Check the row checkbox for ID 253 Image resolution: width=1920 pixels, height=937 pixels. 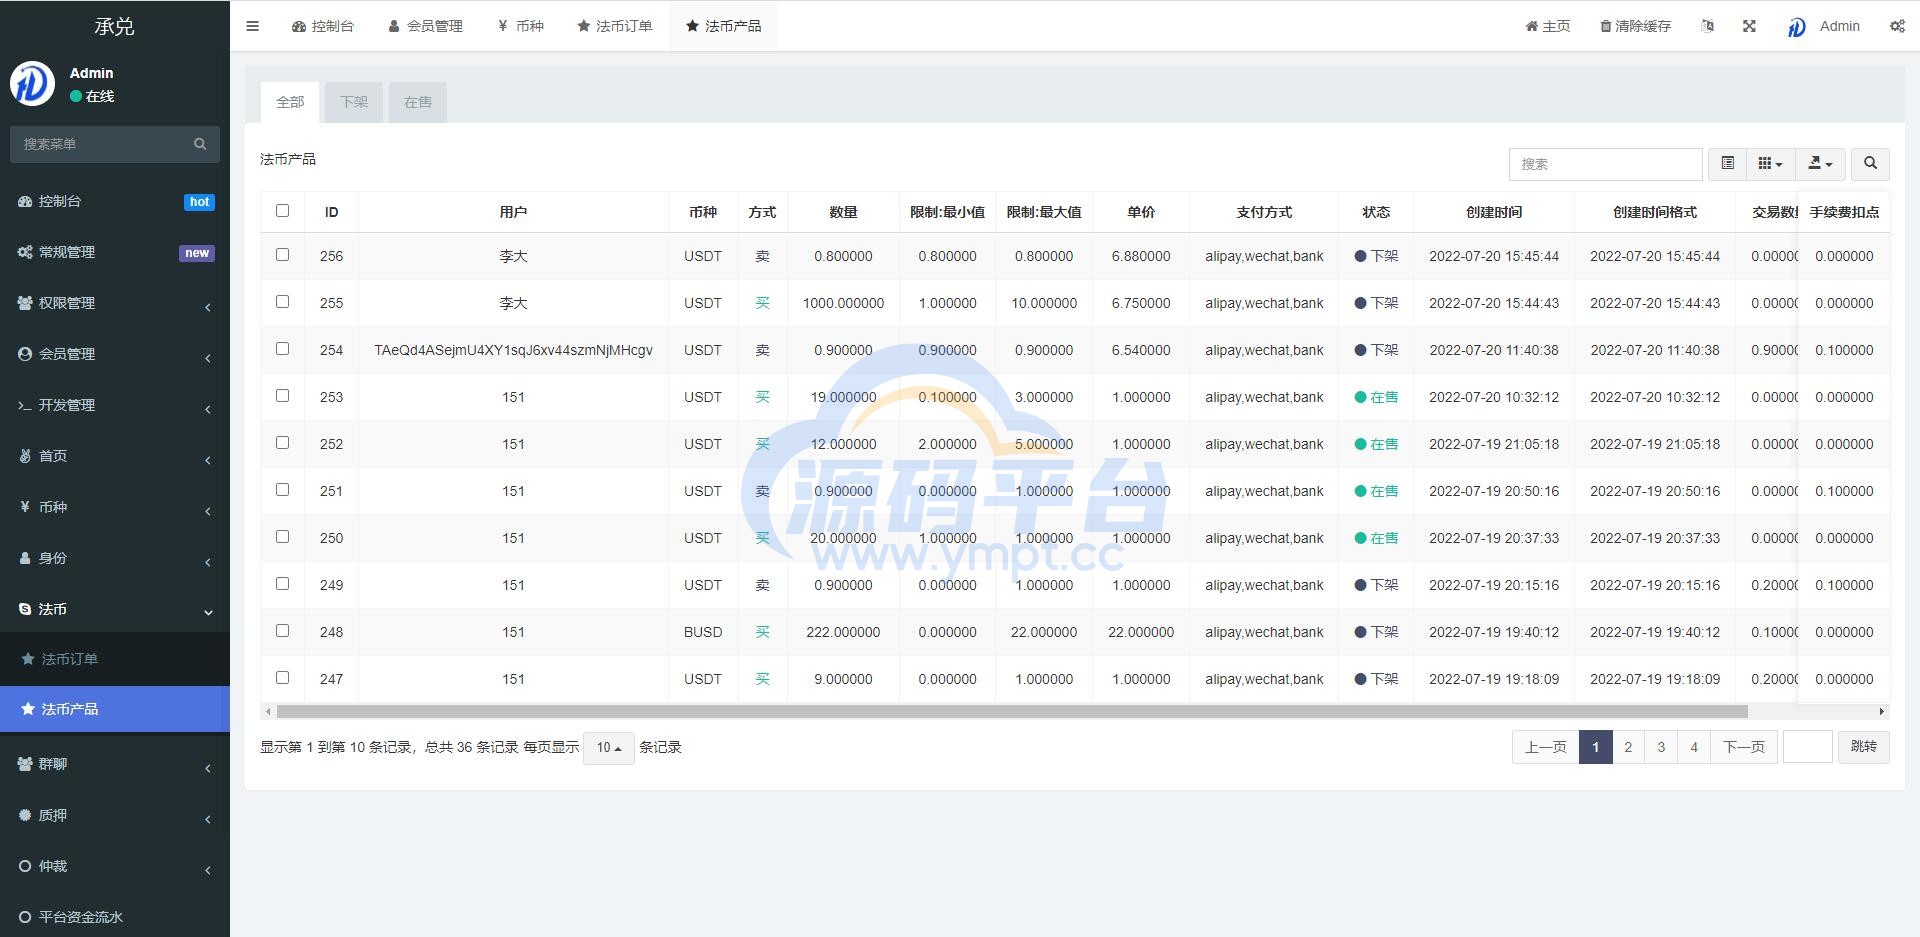coord(282,395)
